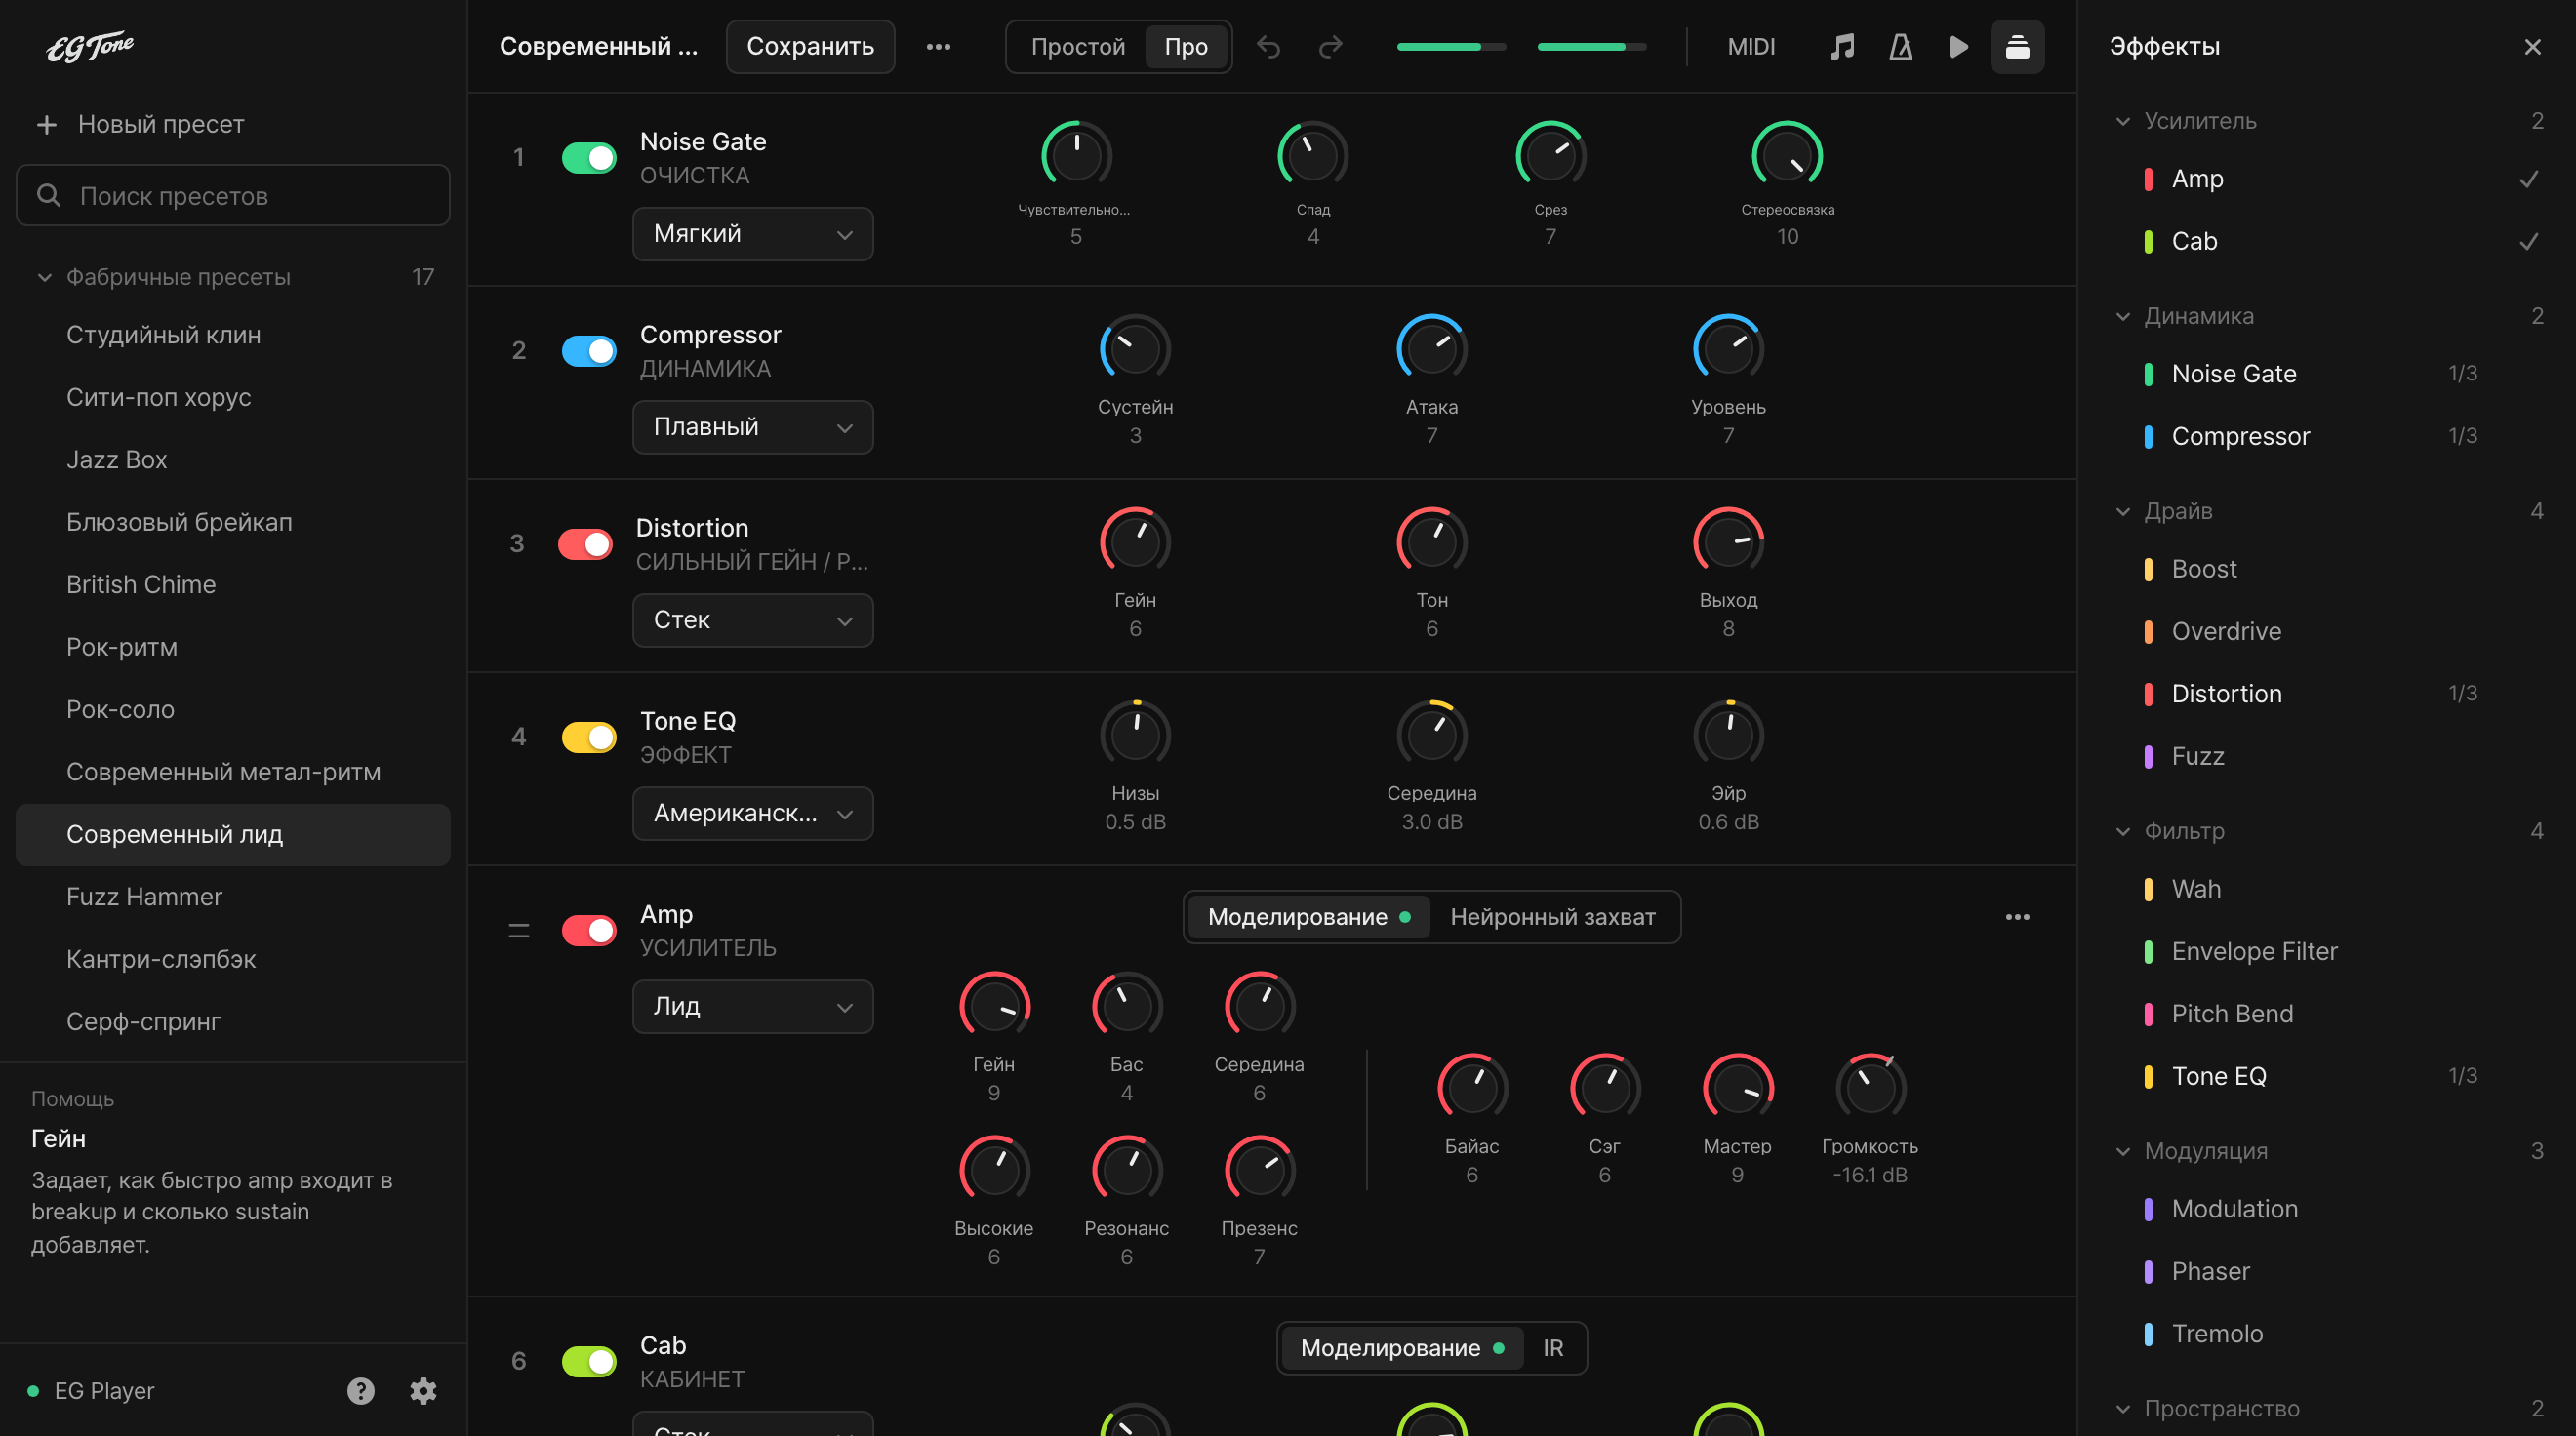Close the Эффекты panel

click(x=2532, y=46)
